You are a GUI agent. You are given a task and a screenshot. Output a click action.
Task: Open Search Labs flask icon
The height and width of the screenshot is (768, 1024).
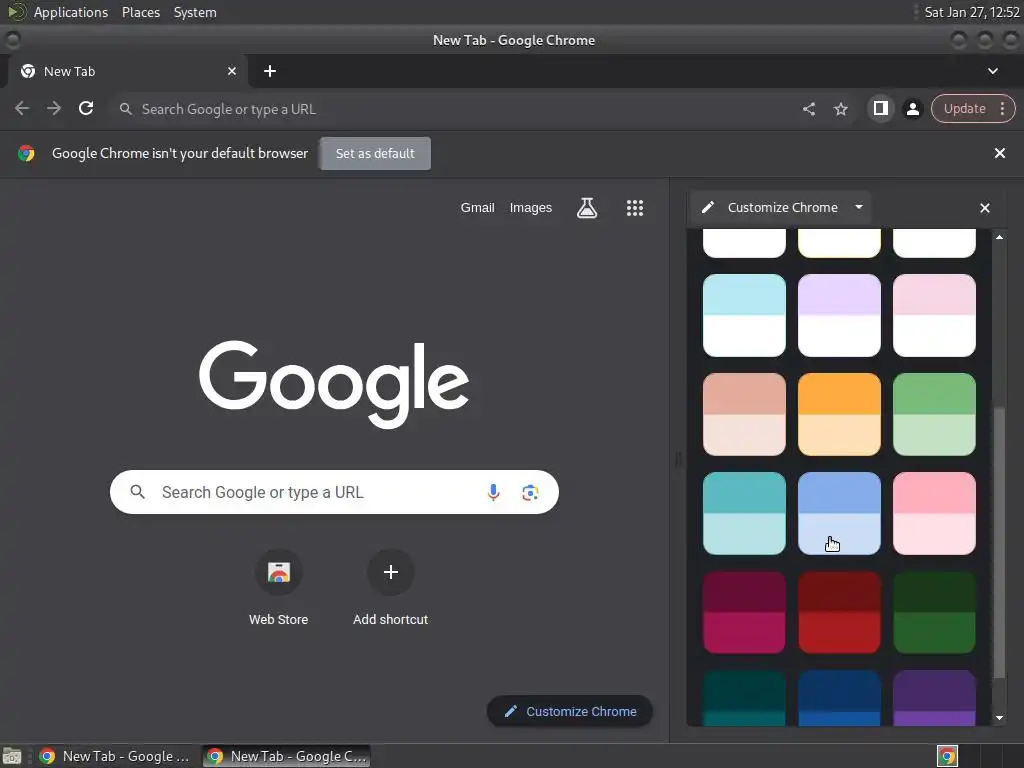click(586, 208)
